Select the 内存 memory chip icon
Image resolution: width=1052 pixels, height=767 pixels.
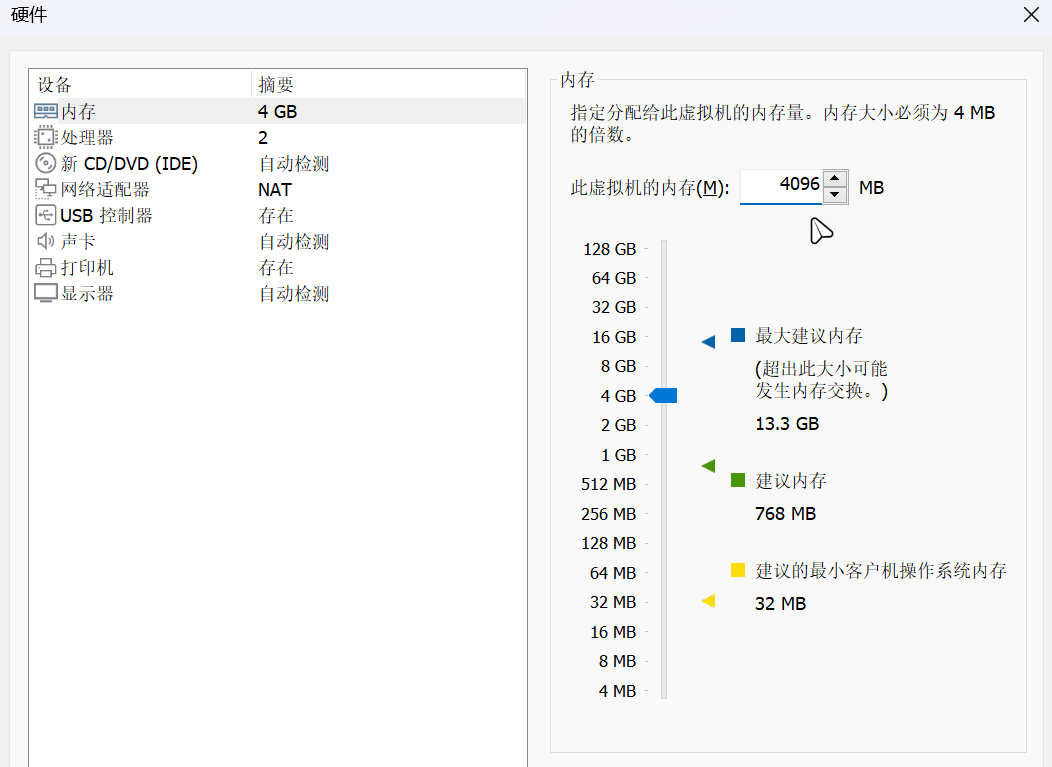[x=46, y=111]
